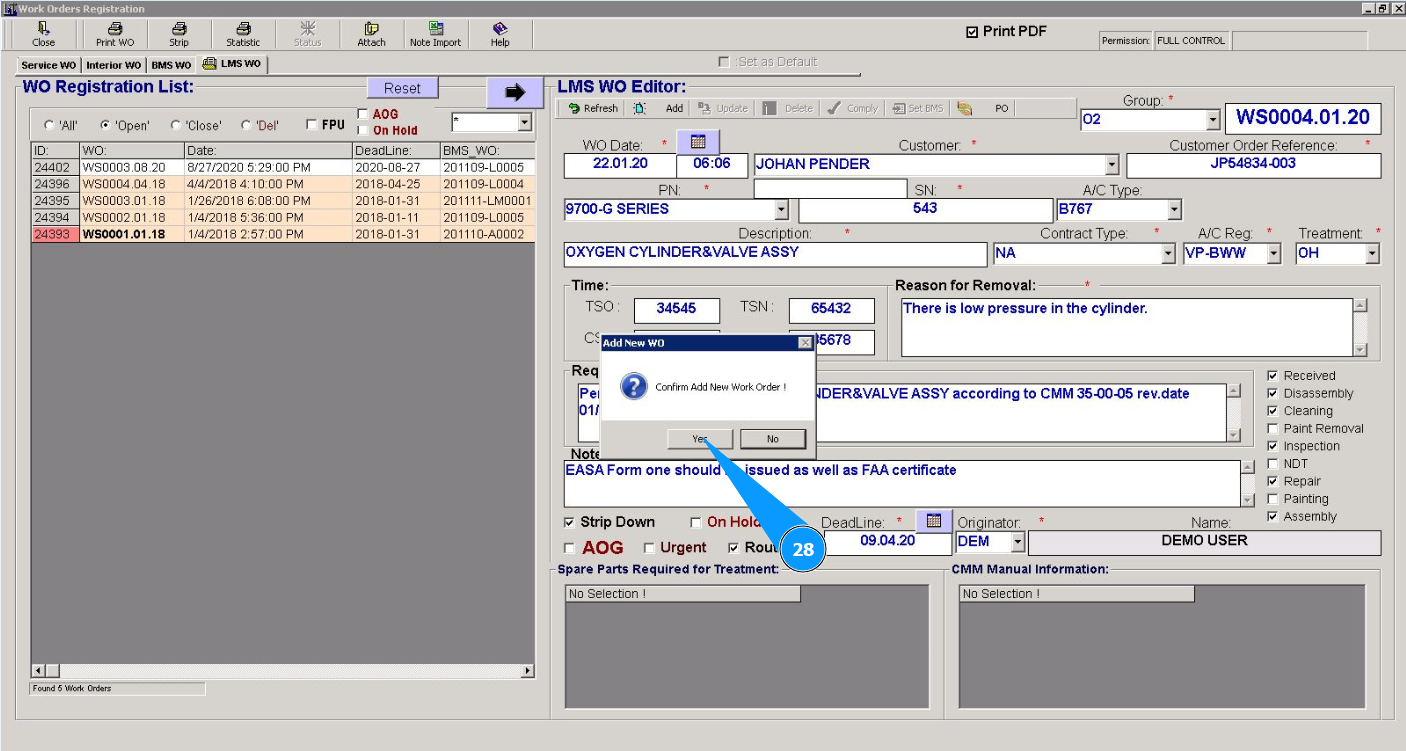Screen dimensions: 1406x751
Task: Open the Statistic report icon
Action: point(243,34)
